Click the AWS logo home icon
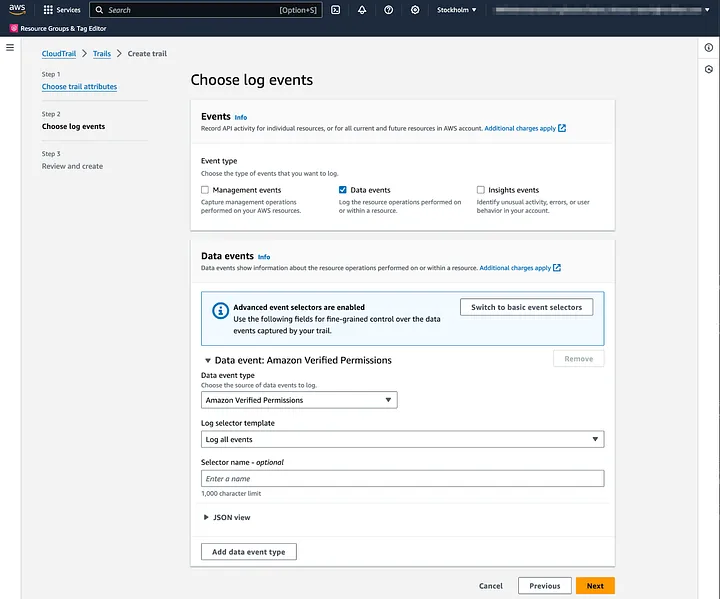 point(17,10)
